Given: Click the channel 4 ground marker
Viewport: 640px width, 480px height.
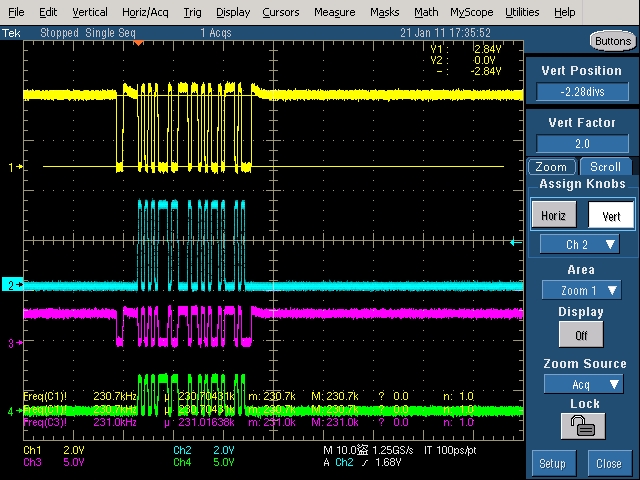Looking at the screenshot, I should [x=16, y=411].
